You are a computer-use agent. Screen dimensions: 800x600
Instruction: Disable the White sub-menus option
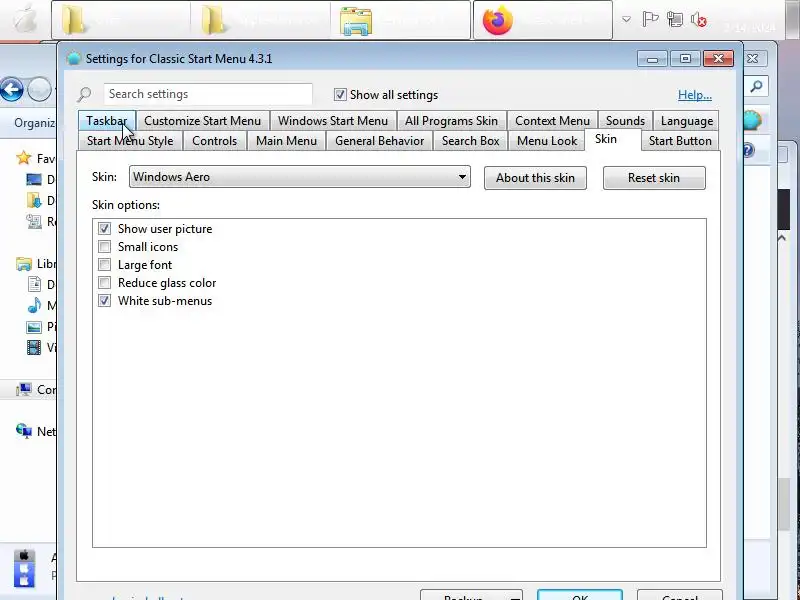[105, 301]
